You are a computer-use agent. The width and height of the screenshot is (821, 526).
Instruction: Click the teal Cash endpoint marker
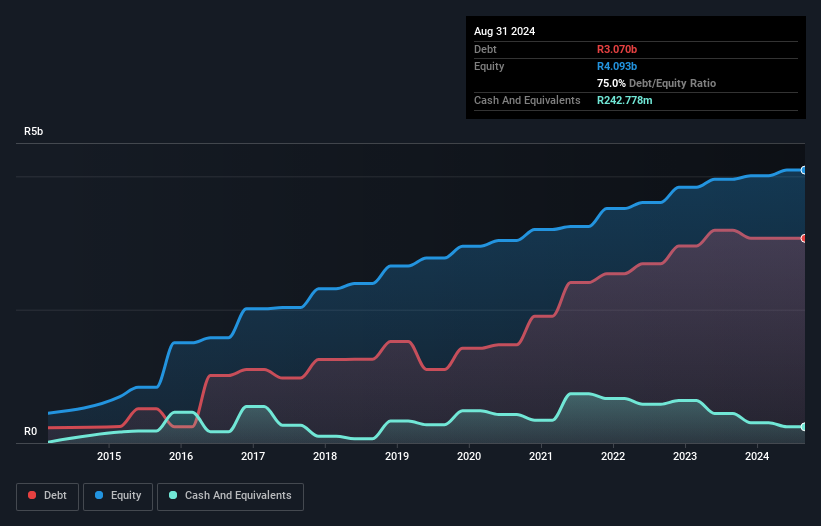pyautogui.click(x=804, y=427)
